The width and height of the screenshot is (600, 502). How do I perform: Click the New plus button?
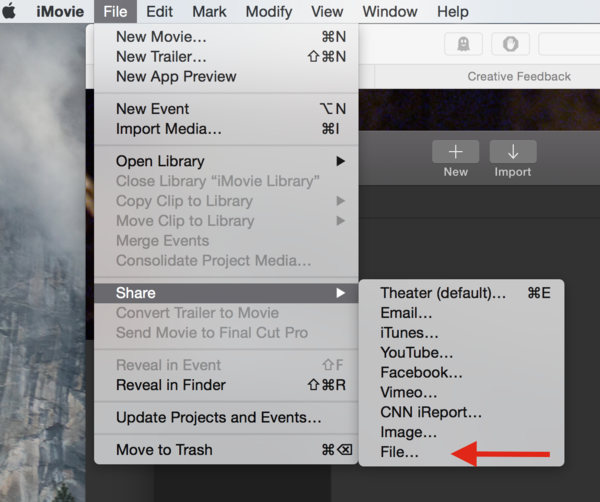coord(455,152)
